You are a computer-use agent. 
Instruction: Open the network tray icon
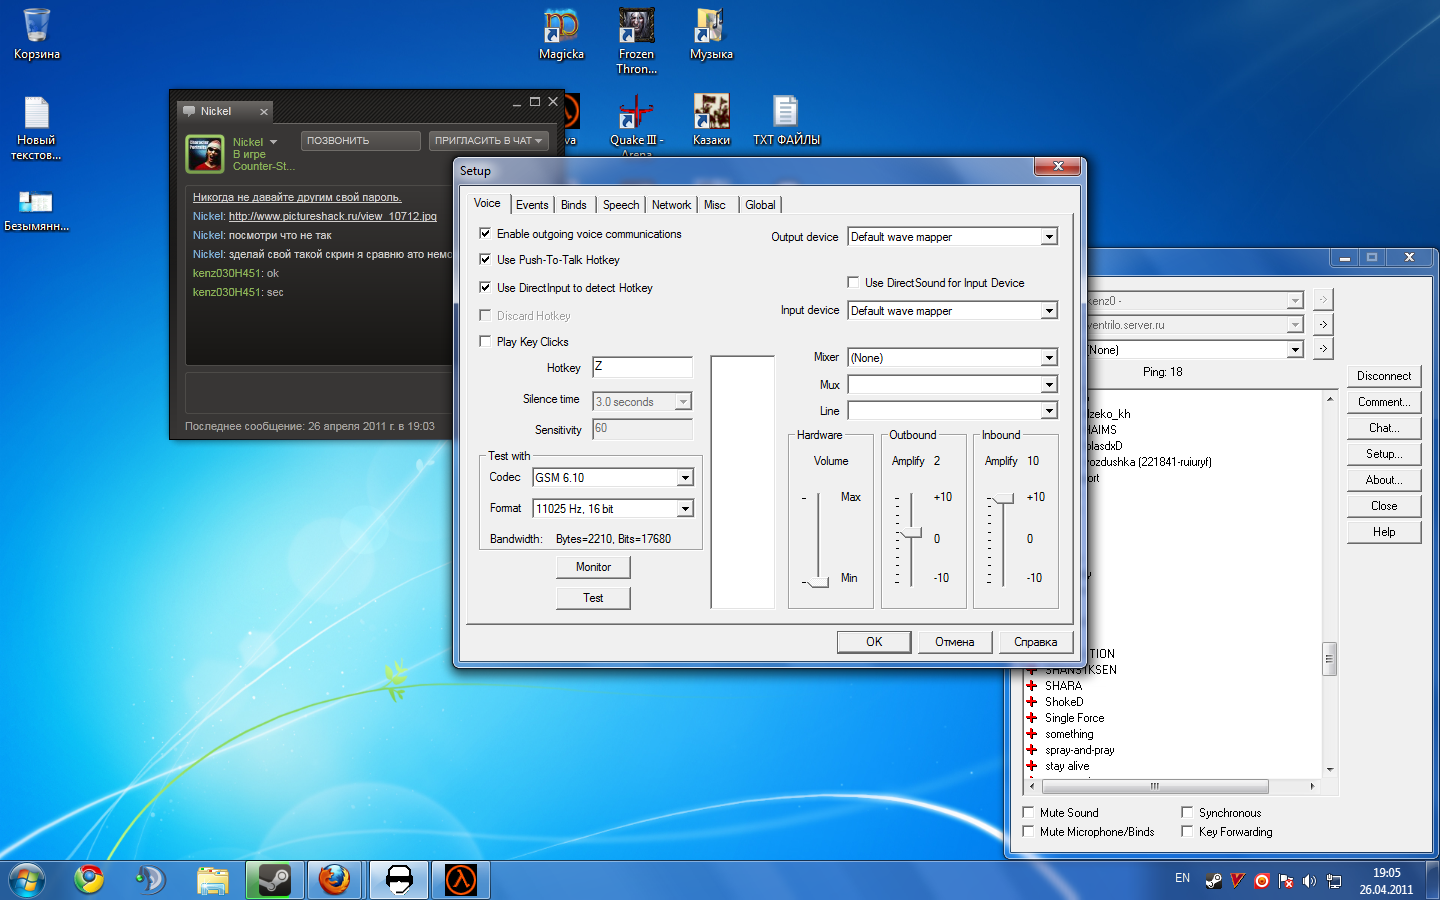pyautogui.click(x=1333, y=881)
